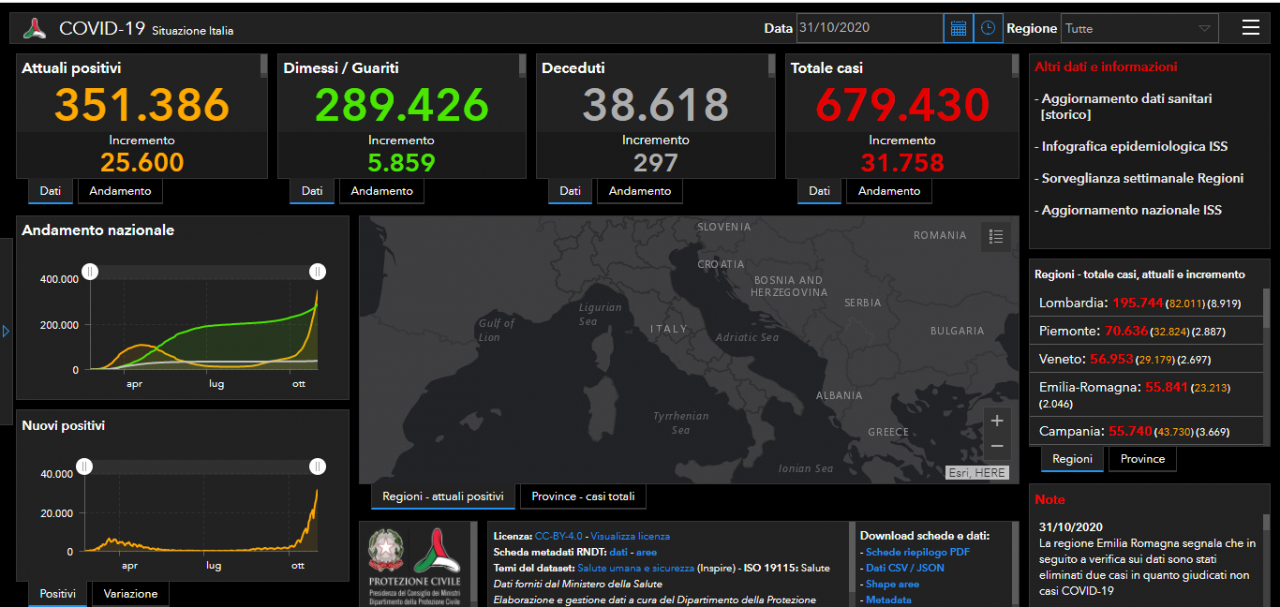Click left range handle of Andamento nazionale chart
Screen dimensions: 1280x607
[90, 271]
